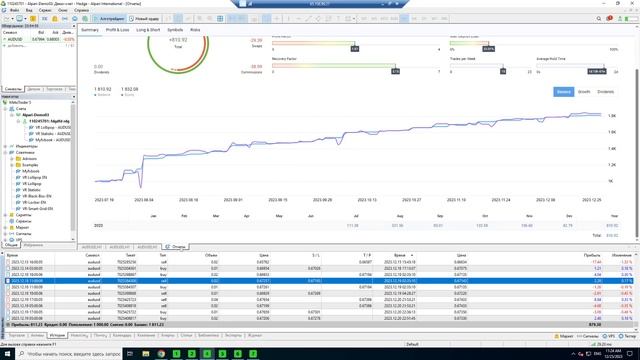Click the account person icon in toolbar
The image size is (640, 360).
pos(620,19)
